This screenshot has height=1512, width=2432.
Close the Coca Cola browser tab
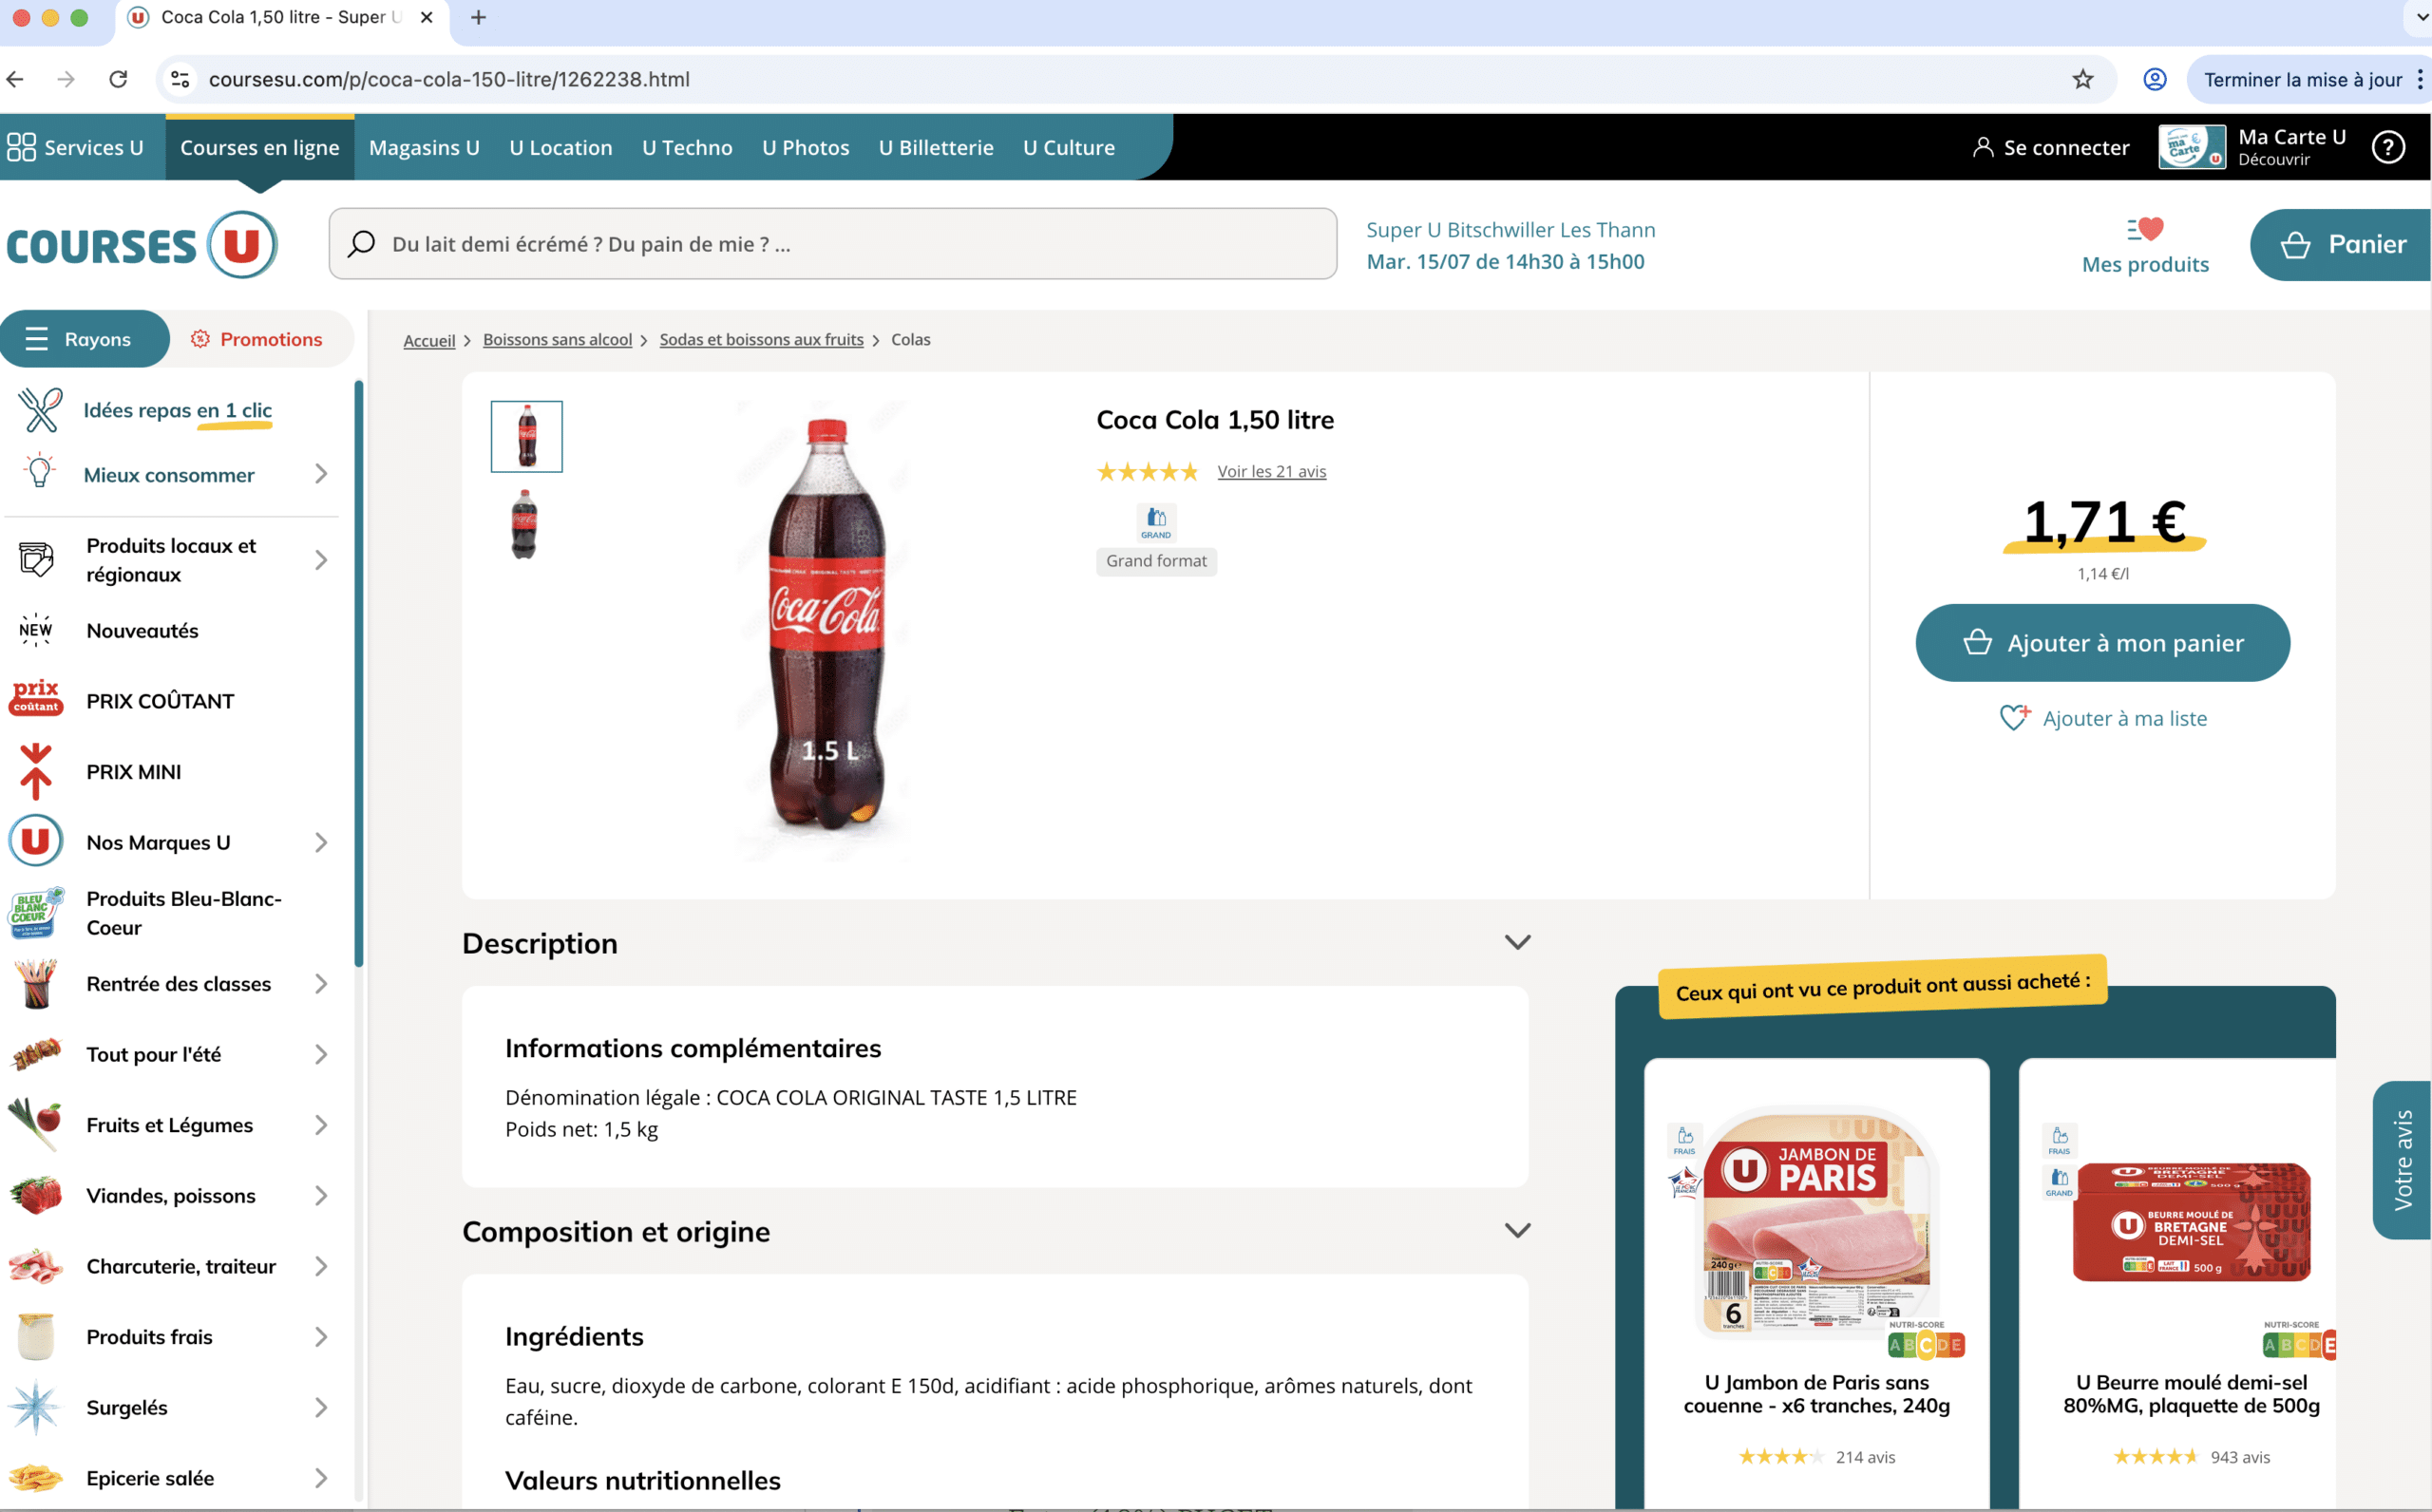point(427,17)
